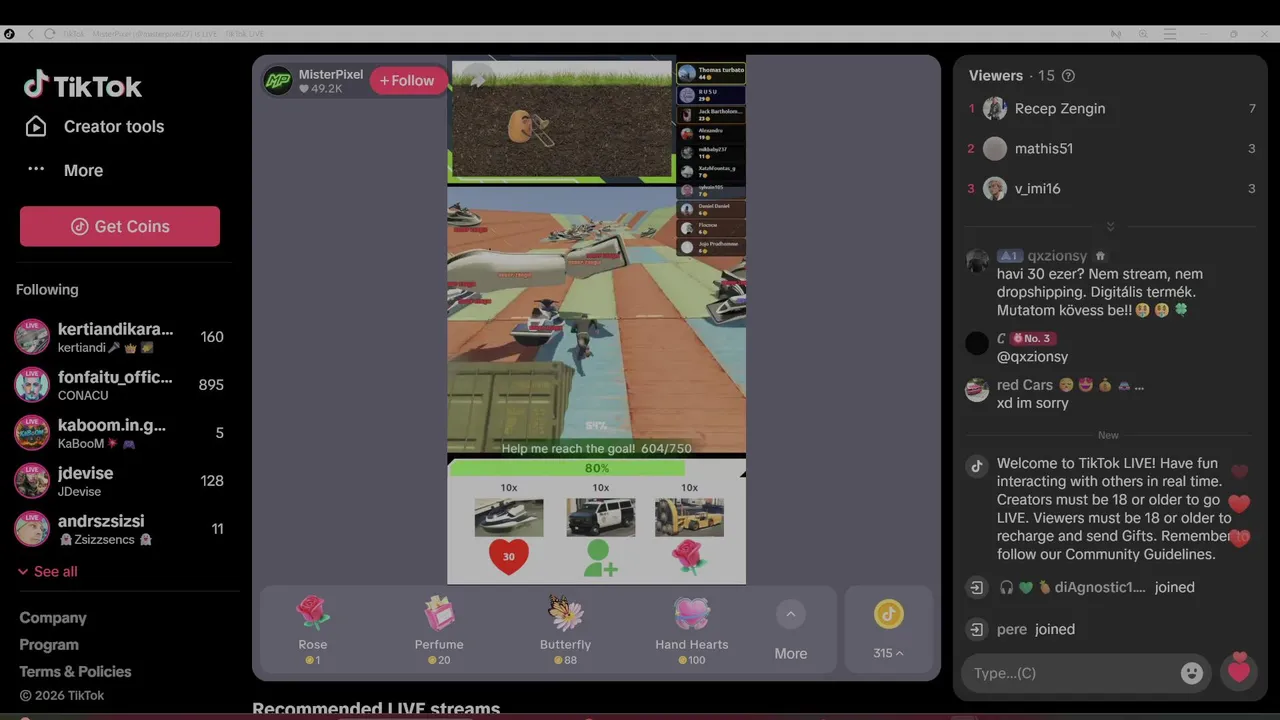Image resolution: width=1280 pixels, height=720 pixels.
Task: Expand more gifts with the More chevron
Action: pos(790,615)
